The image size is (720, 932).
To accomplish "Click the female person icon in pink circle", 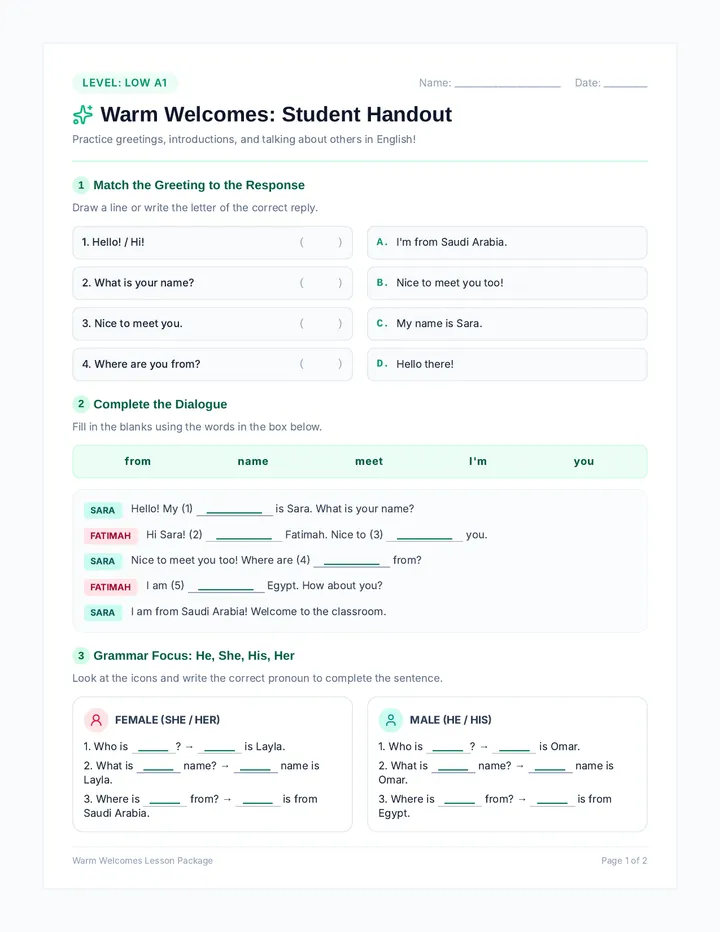I will (96, 720).
